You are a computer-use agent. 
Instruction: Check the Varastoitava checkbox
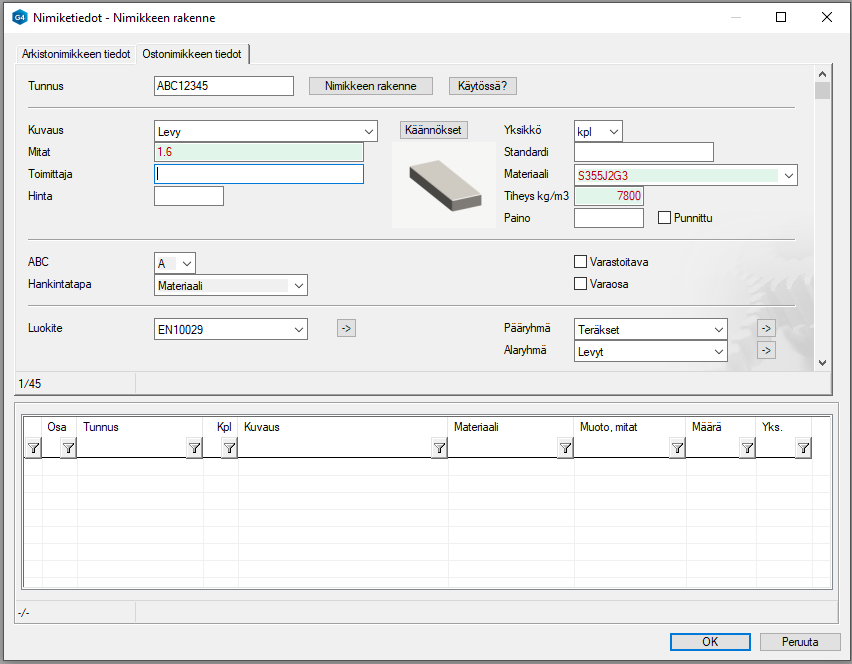[x=581, y=262]
